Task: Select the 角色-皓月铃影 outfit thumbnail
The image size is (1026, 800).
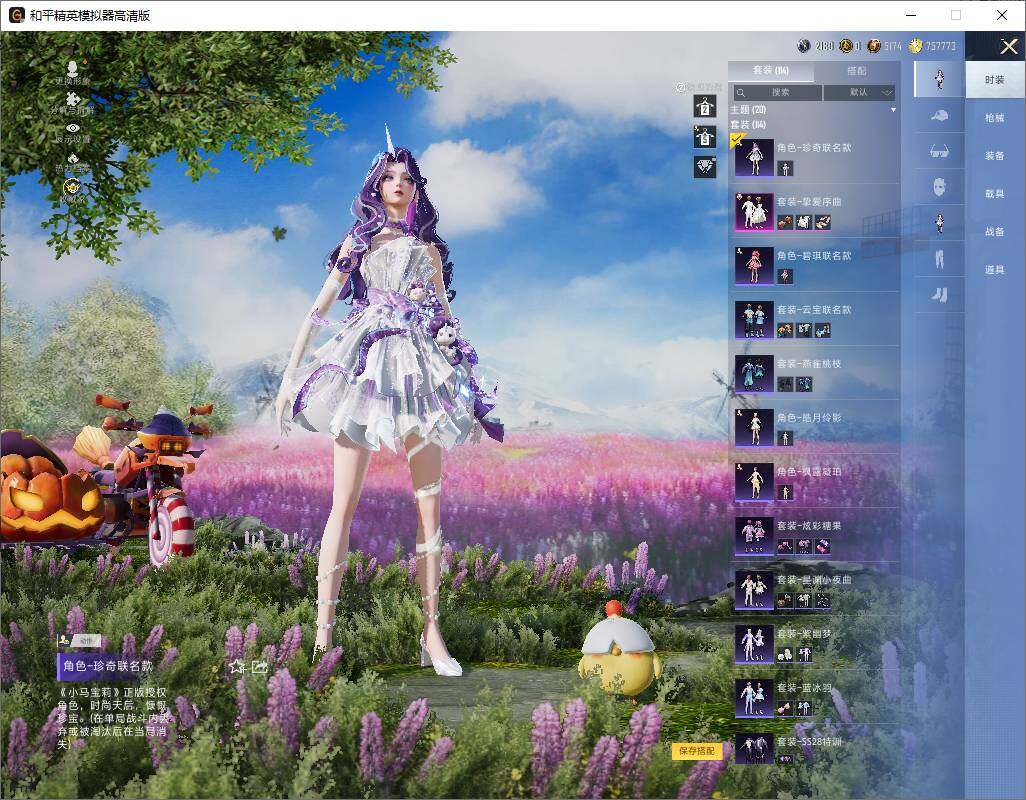Action: coord(754,427)
